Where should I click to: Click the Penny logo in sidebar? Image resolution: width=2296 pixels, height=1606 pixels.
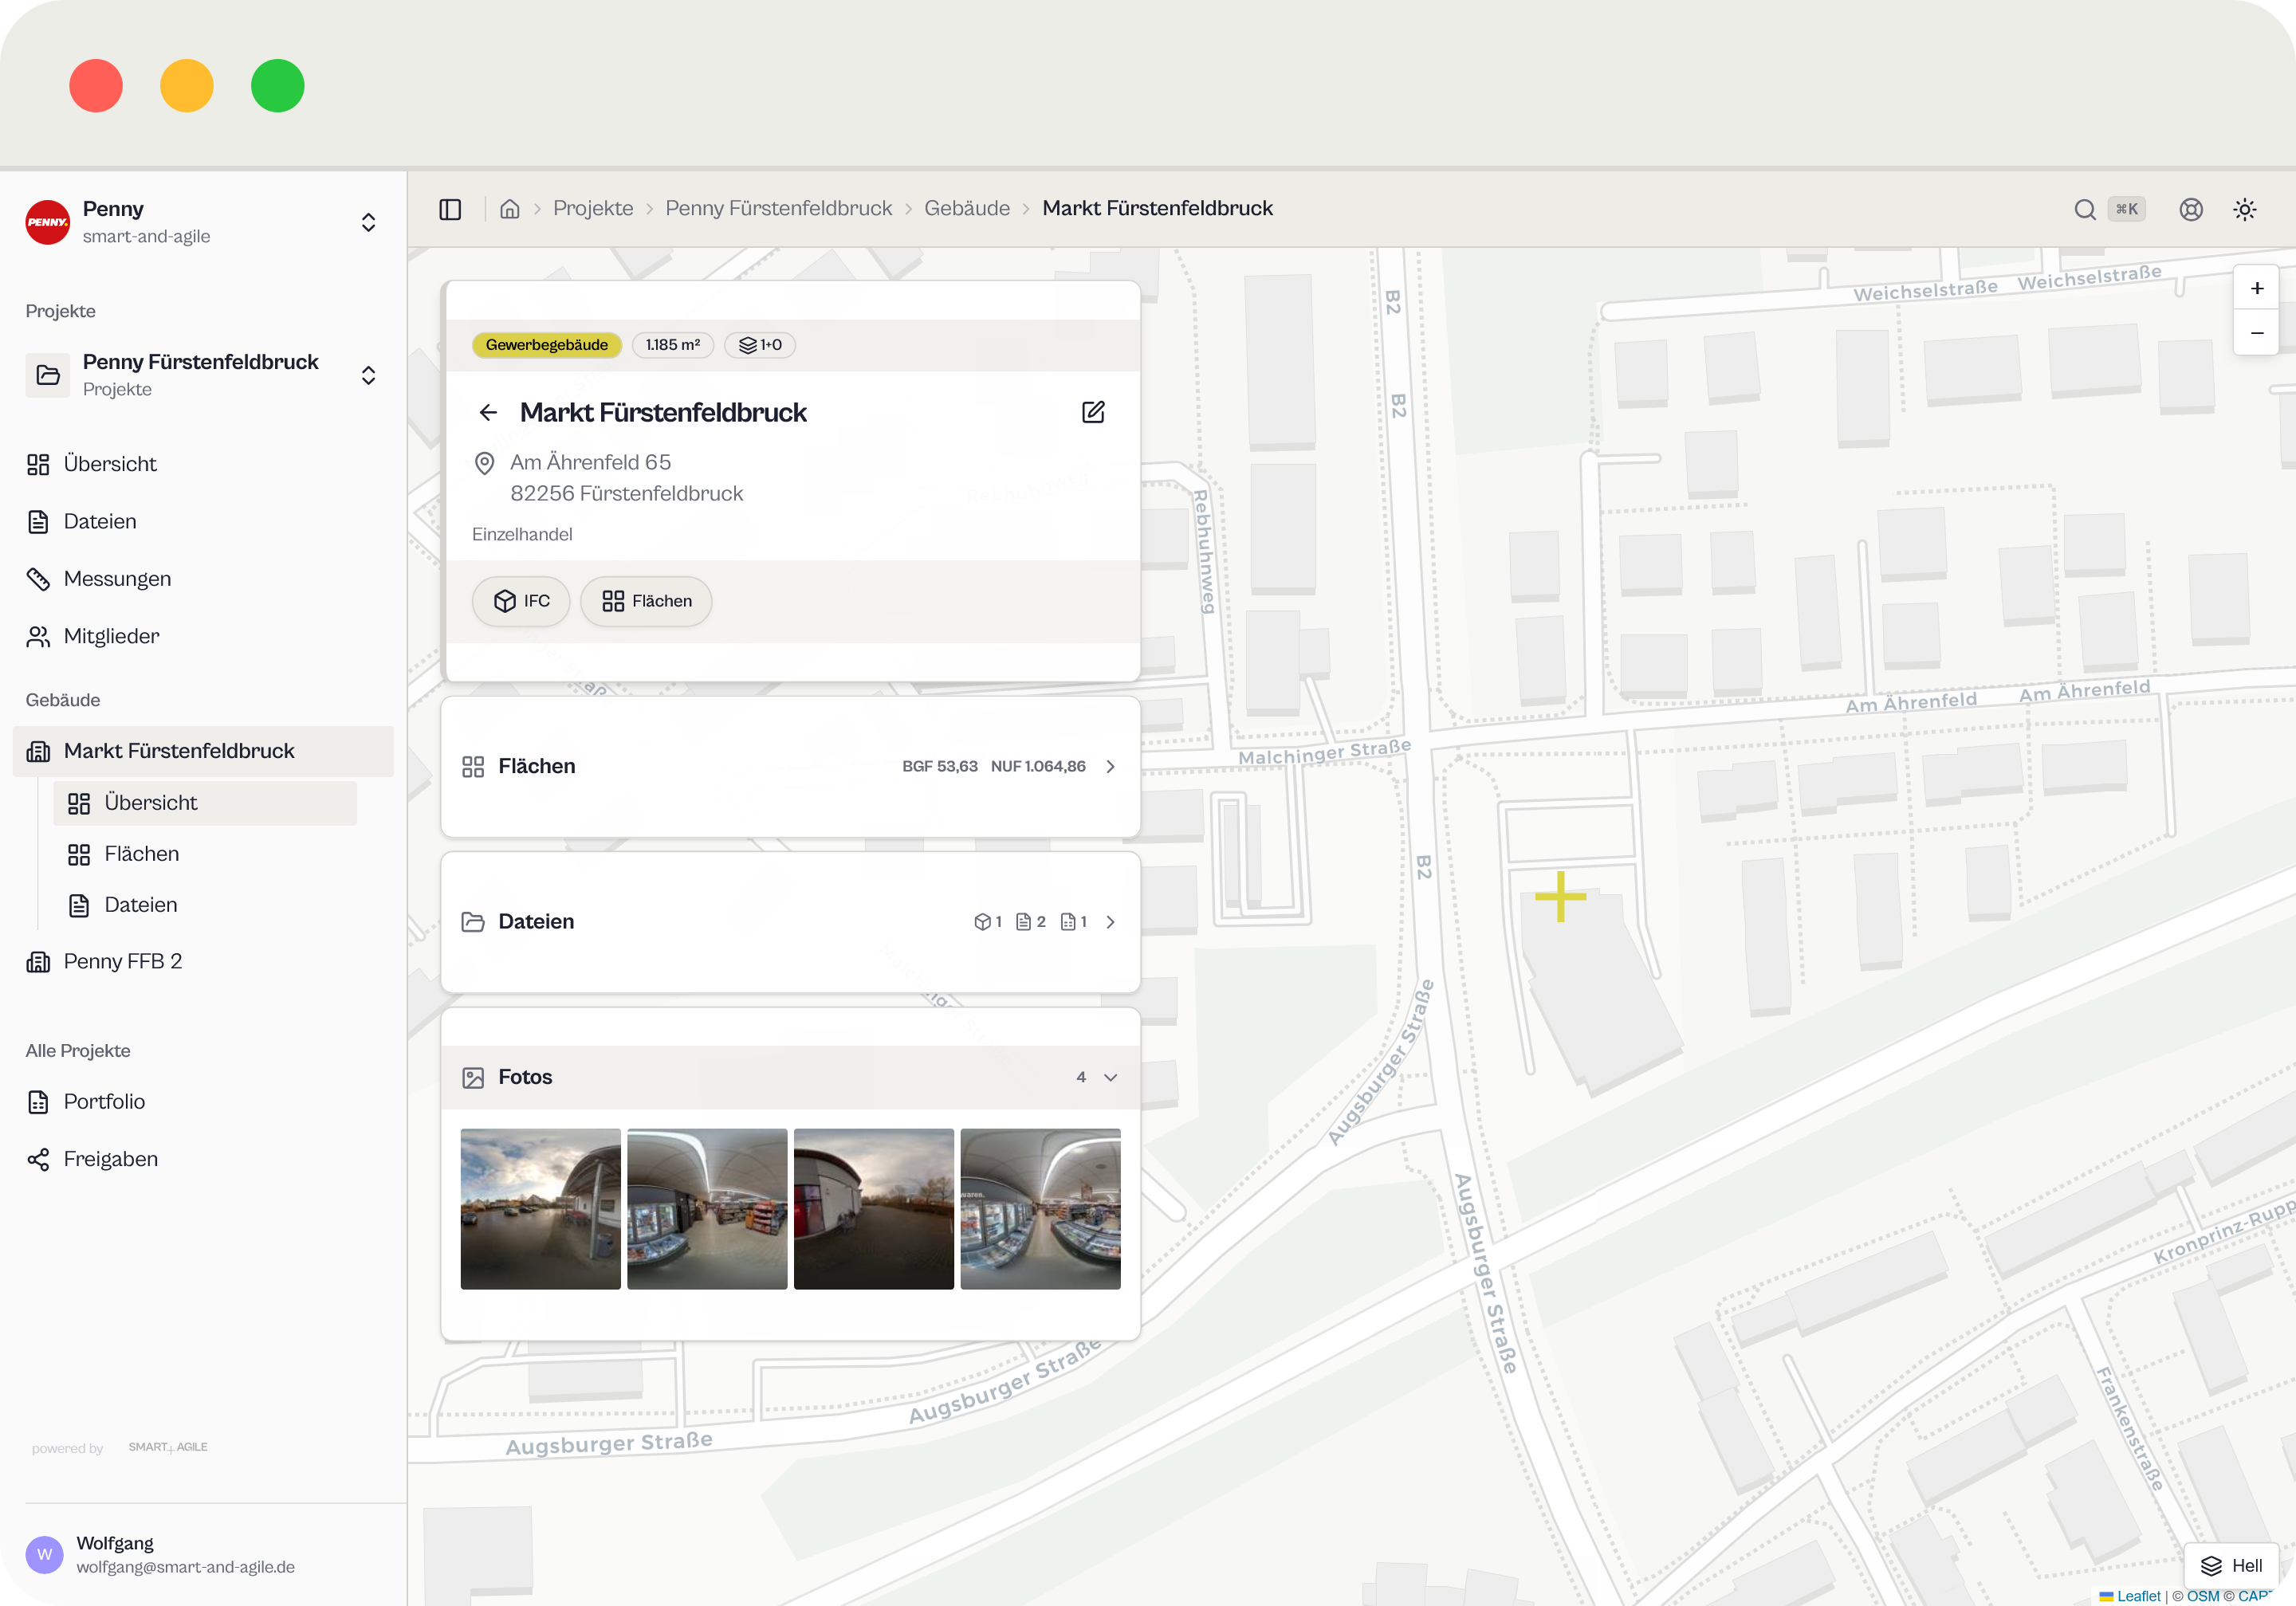click(48, 222)
